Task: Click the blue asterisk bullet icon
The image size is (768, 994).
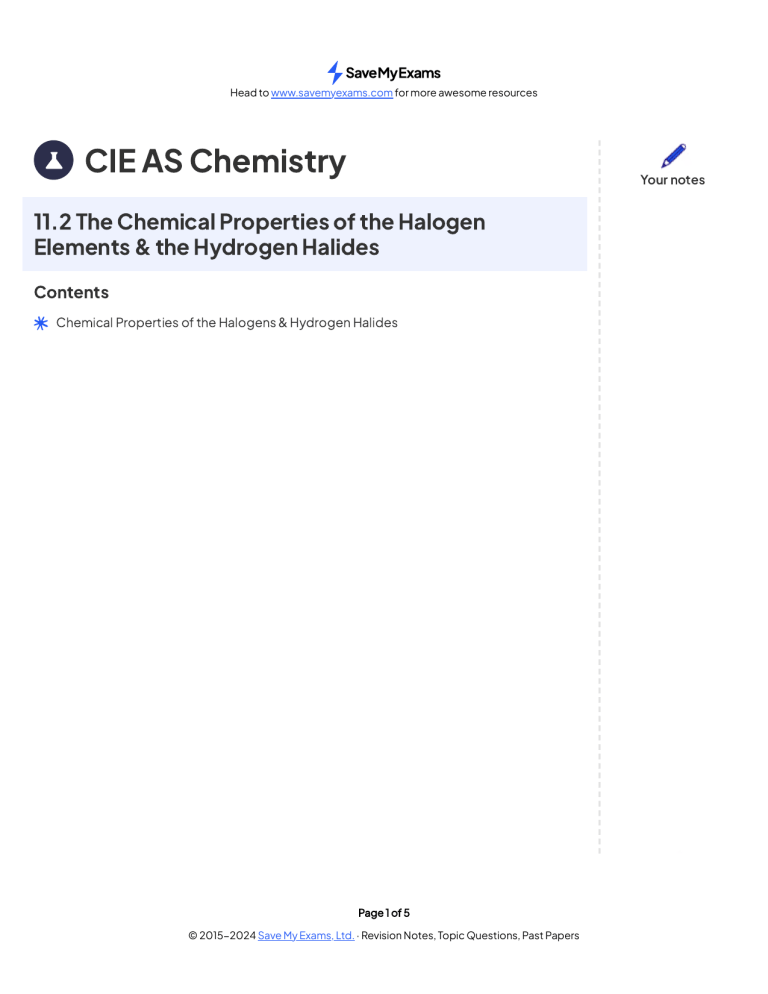Action: click(41, 323)
